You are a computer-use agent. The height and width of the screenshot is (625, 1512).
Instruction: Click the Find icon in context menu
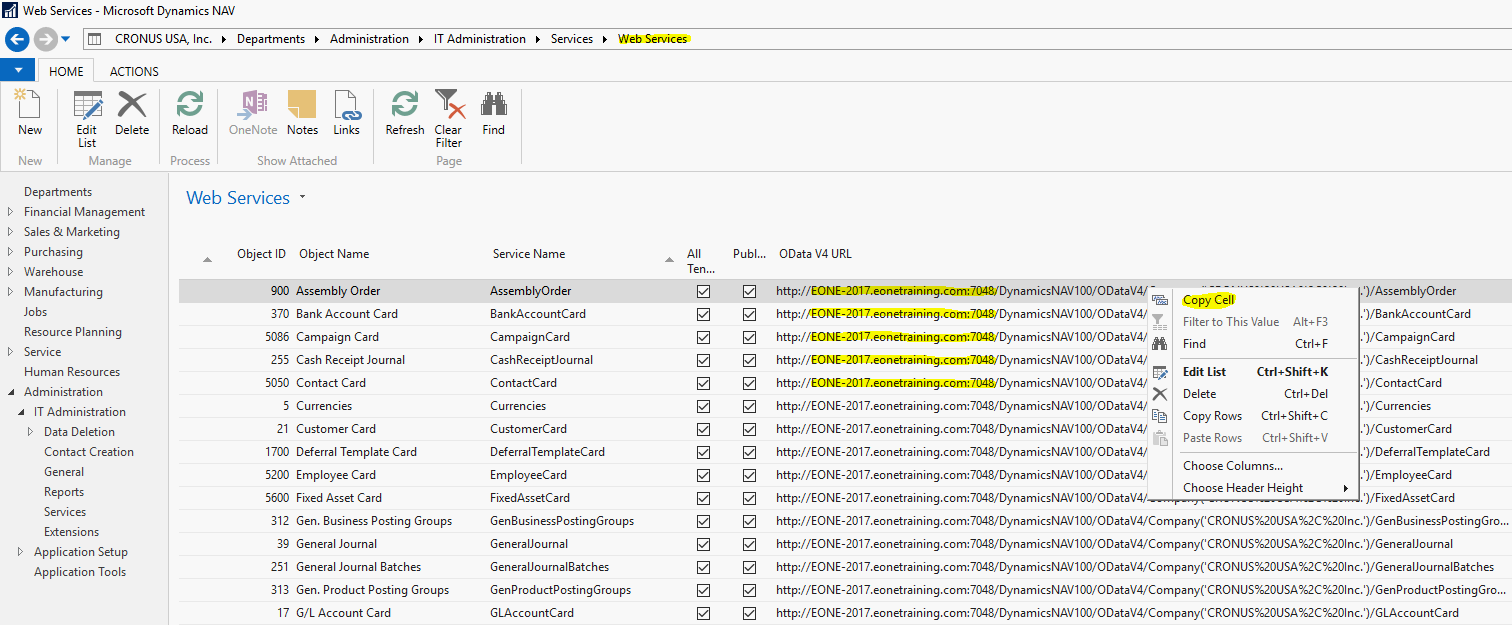pos(1160,344)
